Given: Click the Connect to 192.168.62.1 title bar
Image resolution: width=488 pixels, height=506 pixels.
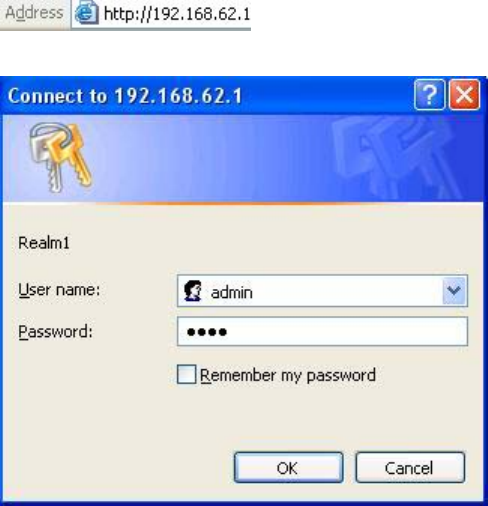Looking at the screenshot, I should click(x=207, y=96).
